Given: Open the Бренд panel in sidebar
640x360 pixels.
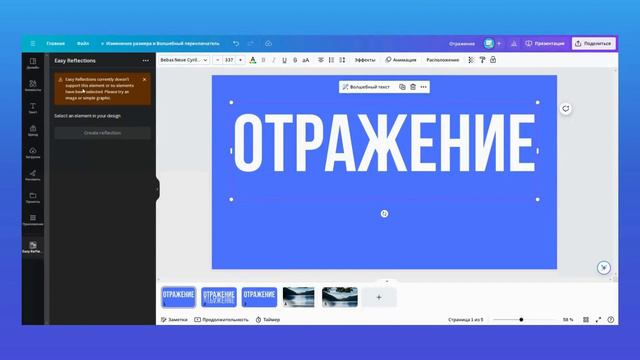Looking at the screenshot, I should 33,131.
